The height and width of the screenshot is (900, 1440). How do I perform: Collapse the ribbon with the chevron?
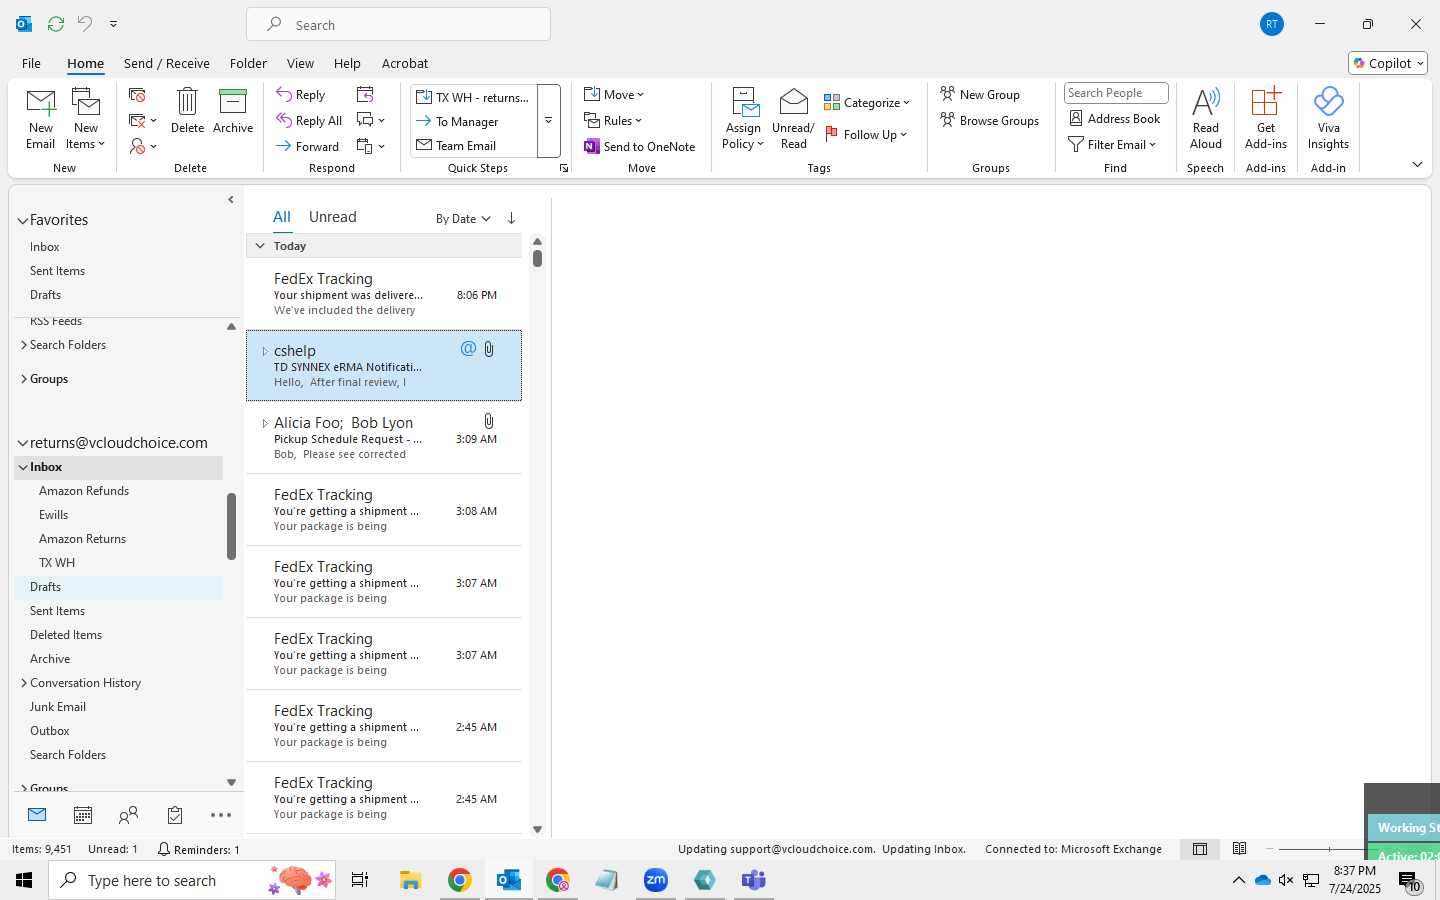[1417, 164]
